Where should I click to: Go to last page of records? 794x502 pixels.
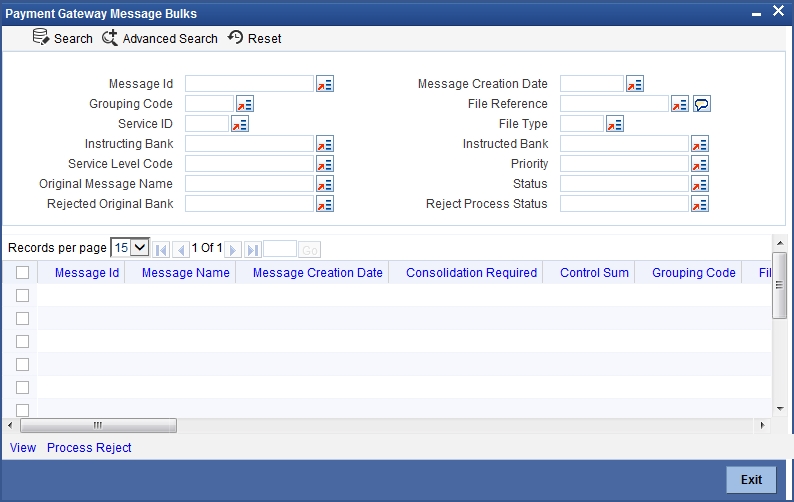(253, 249)
